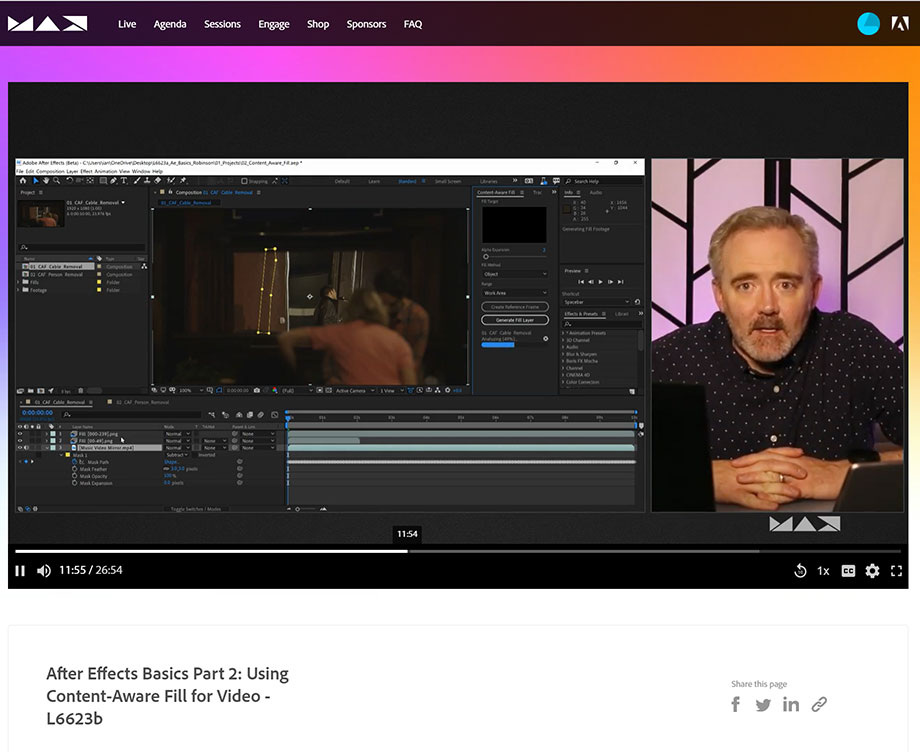This screenshot has width=920, height=752.
Task: Toggle closed captions on the video
Action: tap(848, 571)
